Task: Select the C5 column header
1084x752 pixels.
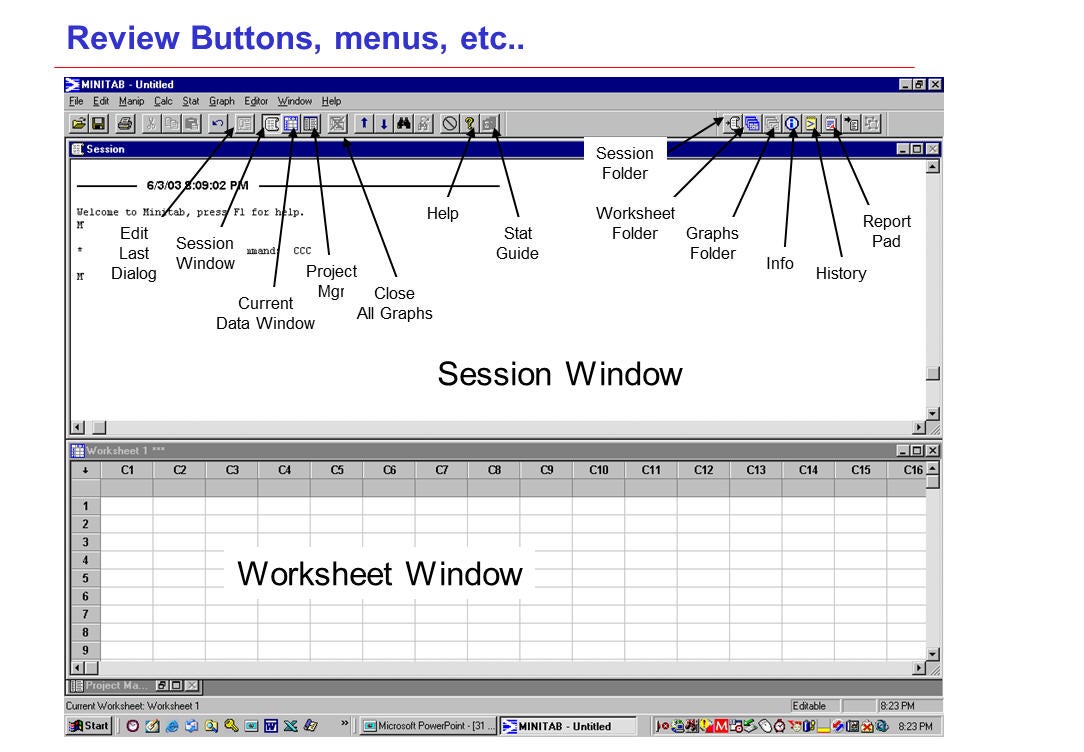Action: click(337, 469)
